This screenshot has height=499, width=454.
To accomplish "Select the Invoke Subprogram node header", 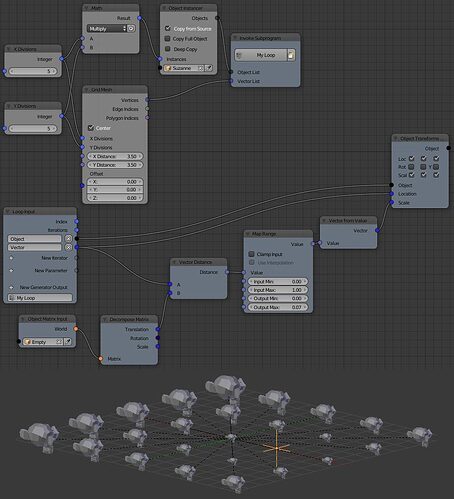I will tap(265, 38).
